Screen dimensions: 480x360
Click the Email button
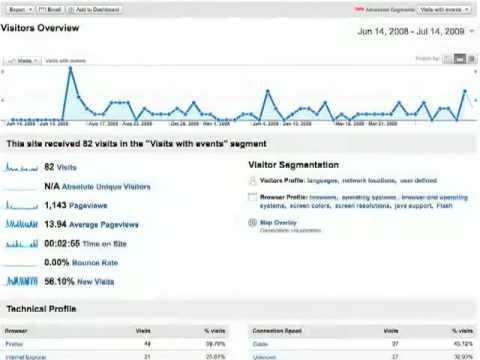(x=50, y=10)
